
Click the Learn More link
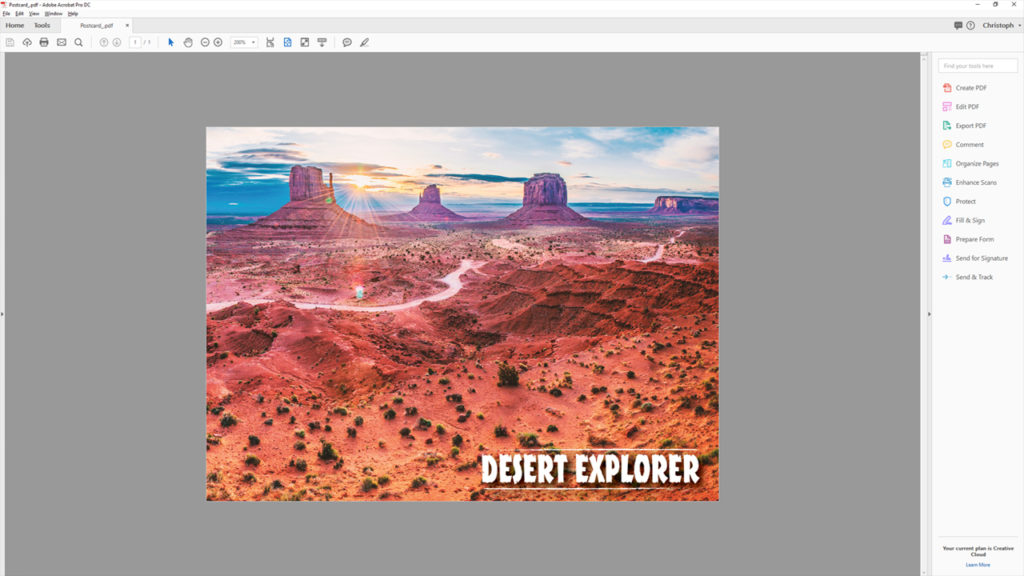coord(976,566)
